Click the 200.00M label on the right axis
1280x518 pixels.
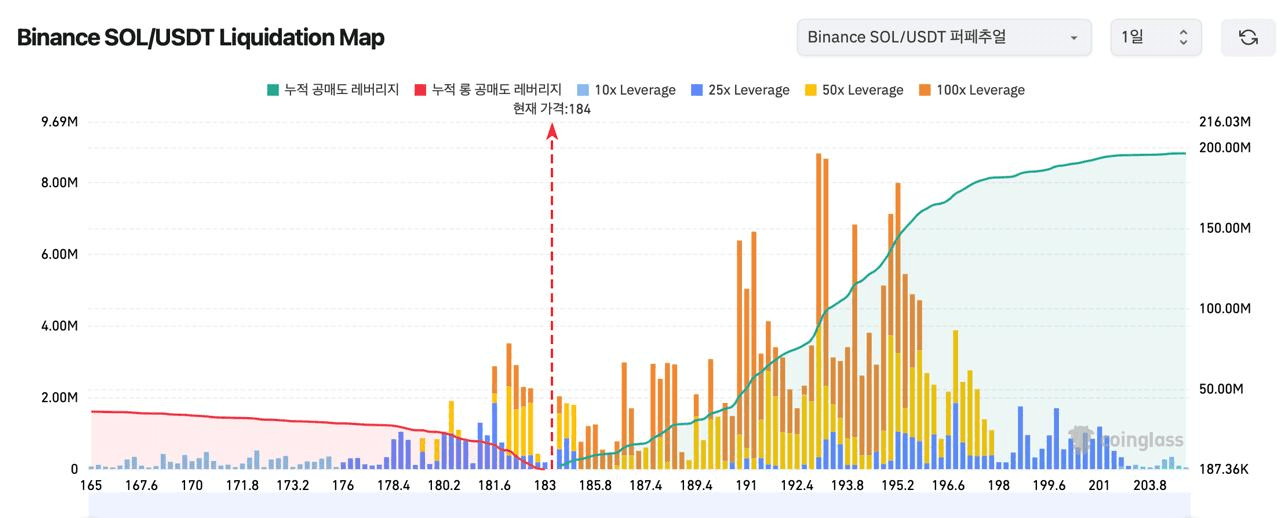1225,147
